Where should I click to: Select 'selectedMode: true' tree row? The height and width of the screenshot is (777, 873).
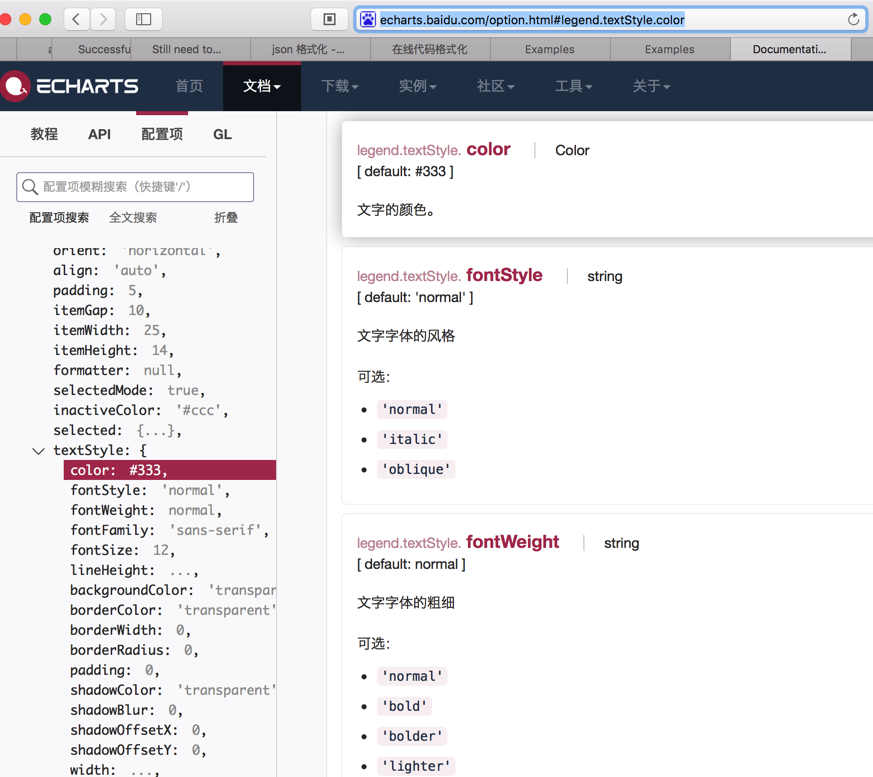[129, 391]
